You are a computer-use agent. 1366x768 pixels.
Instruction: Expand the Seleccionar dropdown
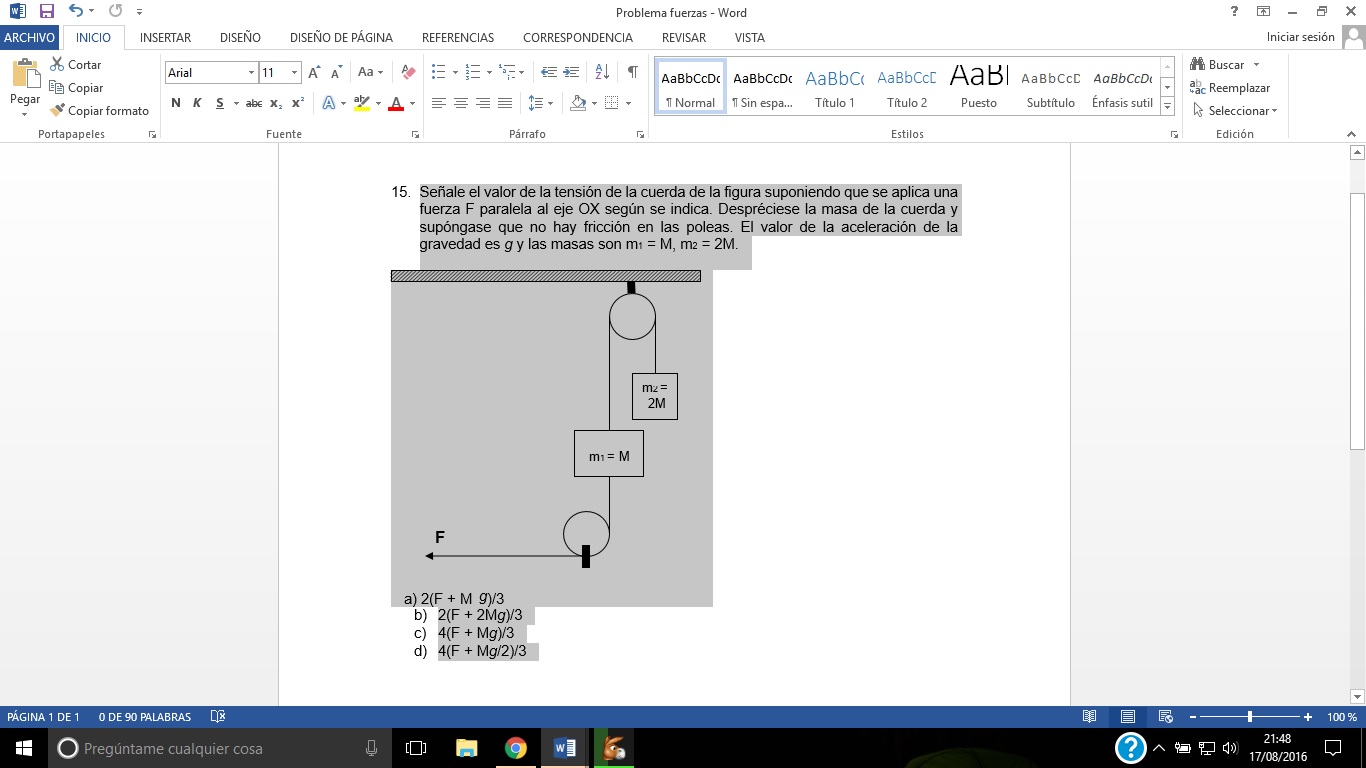[1242, 111]
